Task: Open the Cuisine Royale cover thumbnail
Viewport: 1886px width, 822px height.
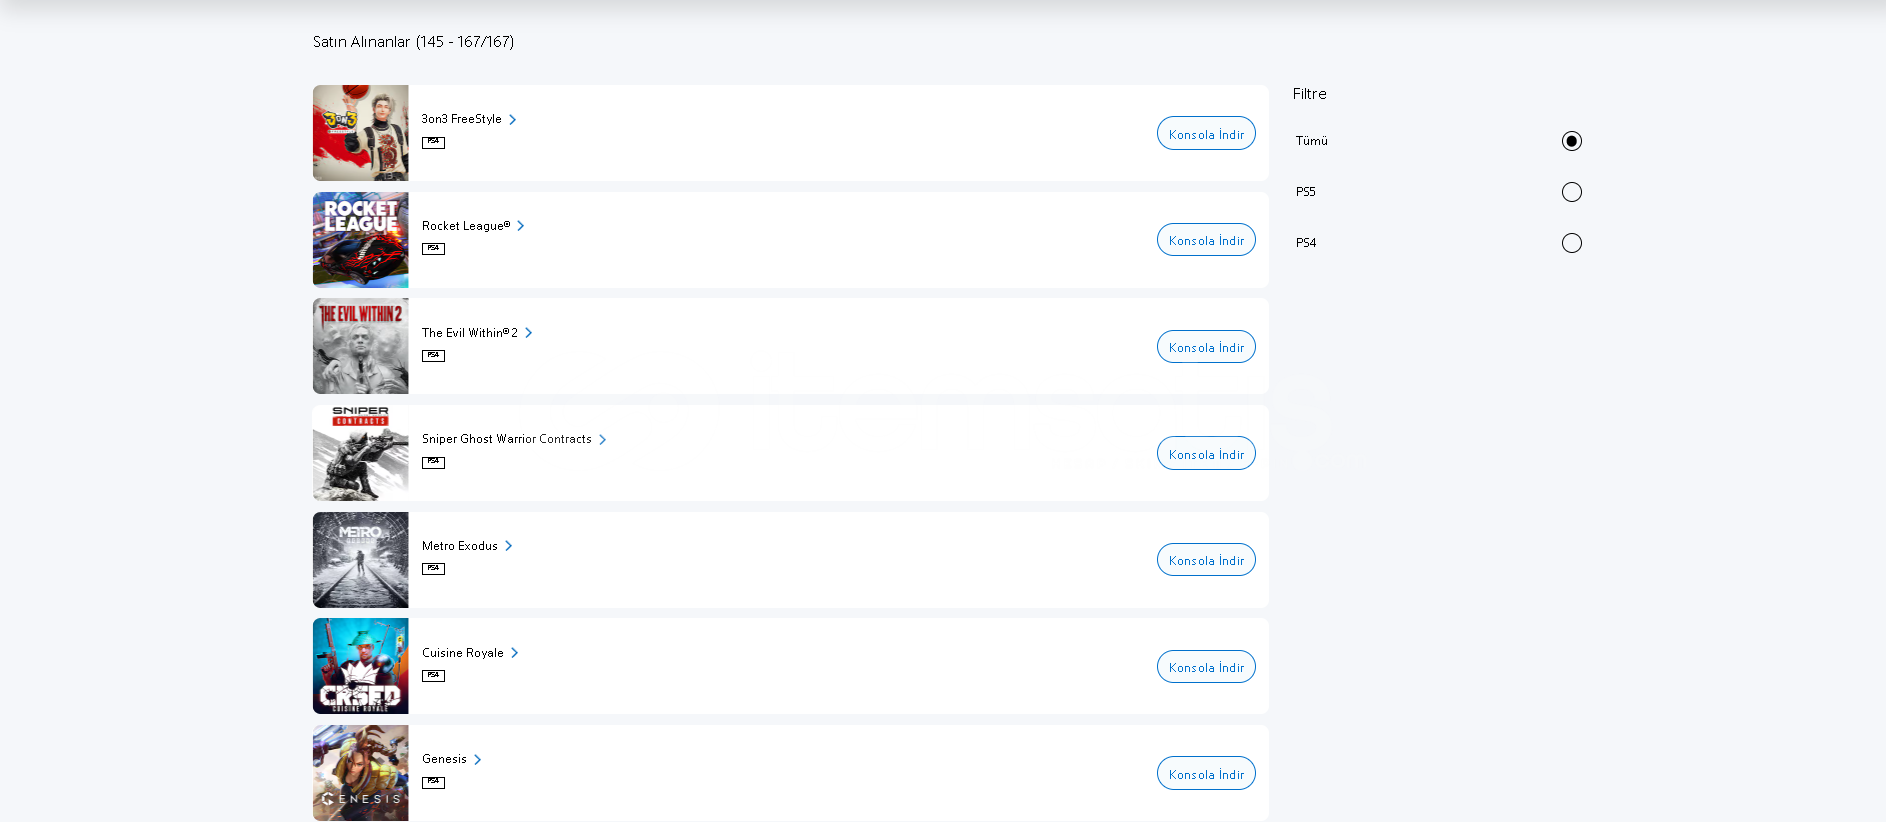Action: coord(361,666)
